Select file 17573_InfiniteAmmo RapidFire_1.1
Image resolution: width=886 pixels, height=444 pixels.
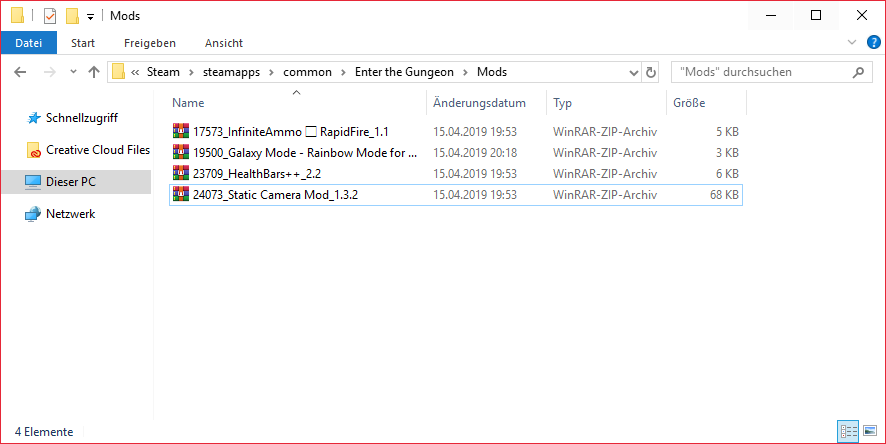point(290,132)
